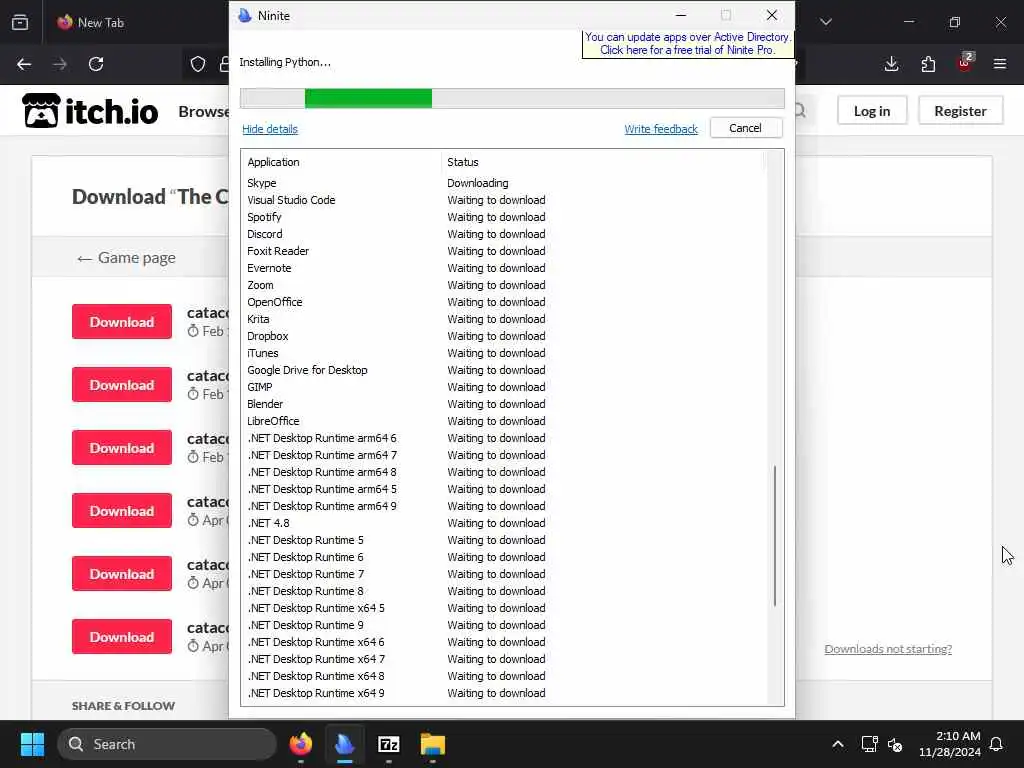
Task: Click Register on itch.io
Action: click(960, 111)
